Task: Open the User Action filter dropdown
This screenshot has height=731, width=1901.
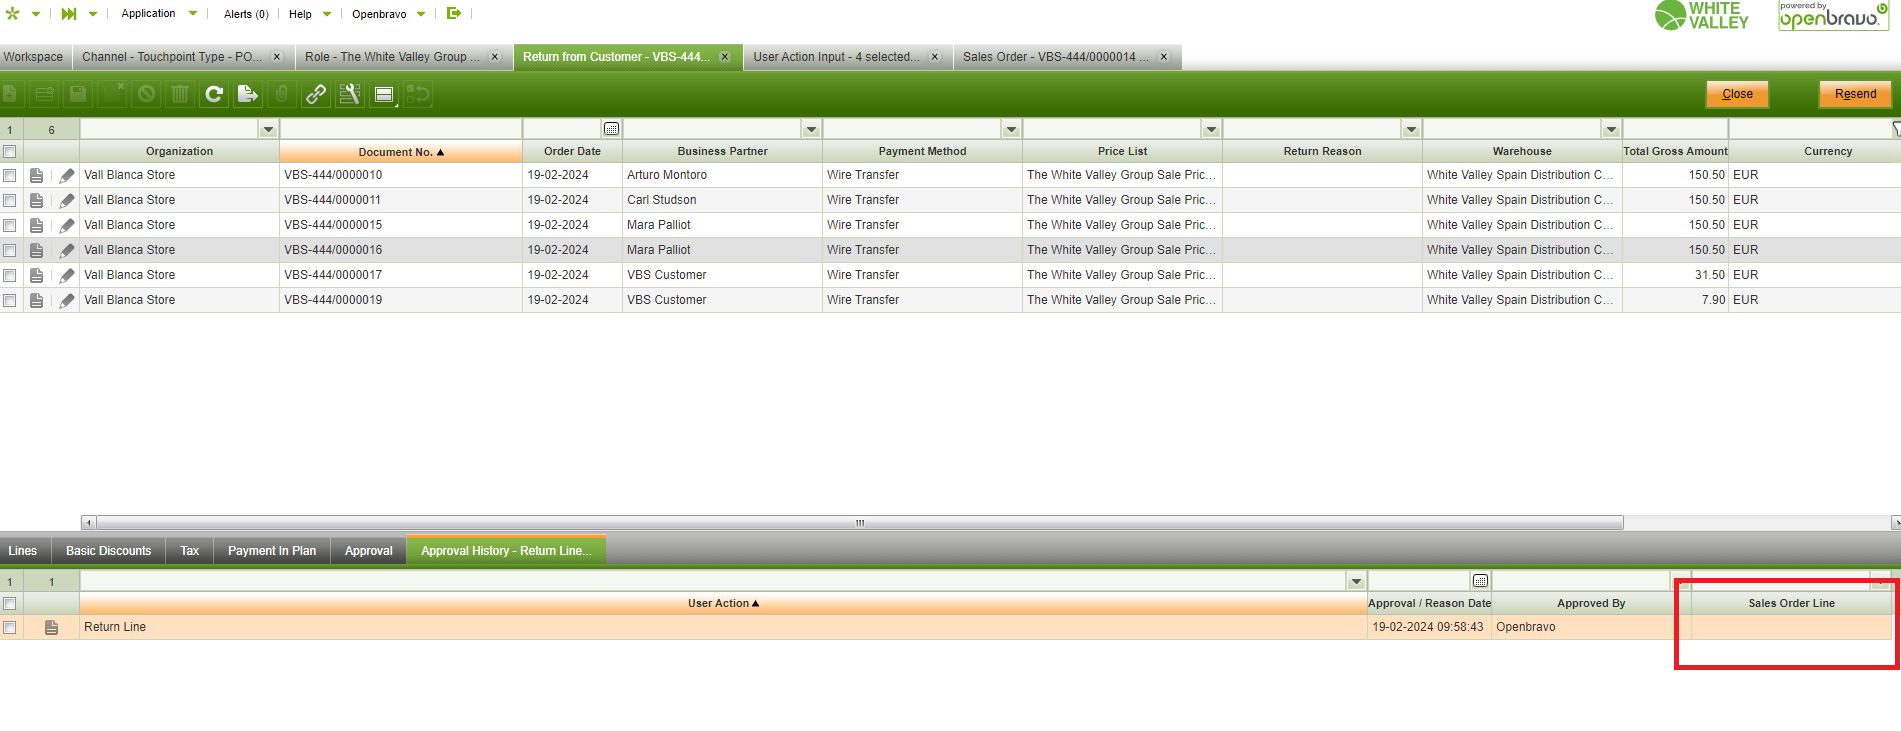Action: (1356, 581)
